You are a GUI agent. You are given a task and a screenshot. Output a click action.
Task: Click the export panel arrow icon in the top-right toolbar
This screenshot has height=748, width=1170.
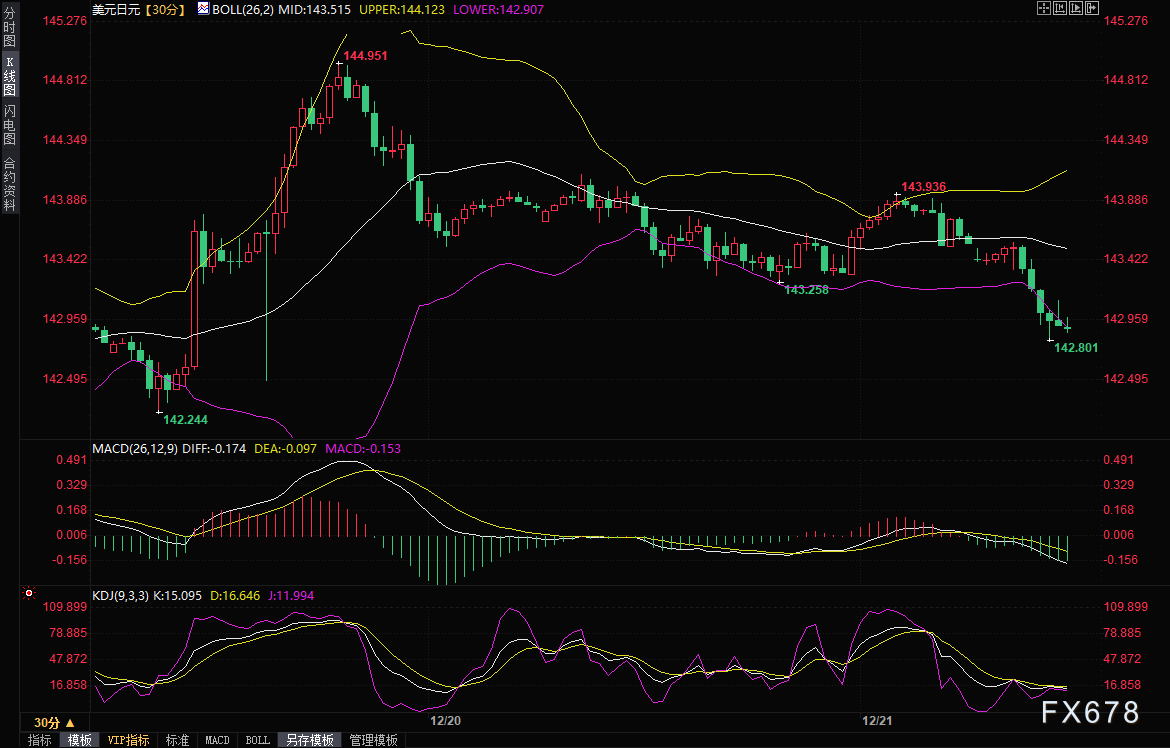click(1092, 8)
